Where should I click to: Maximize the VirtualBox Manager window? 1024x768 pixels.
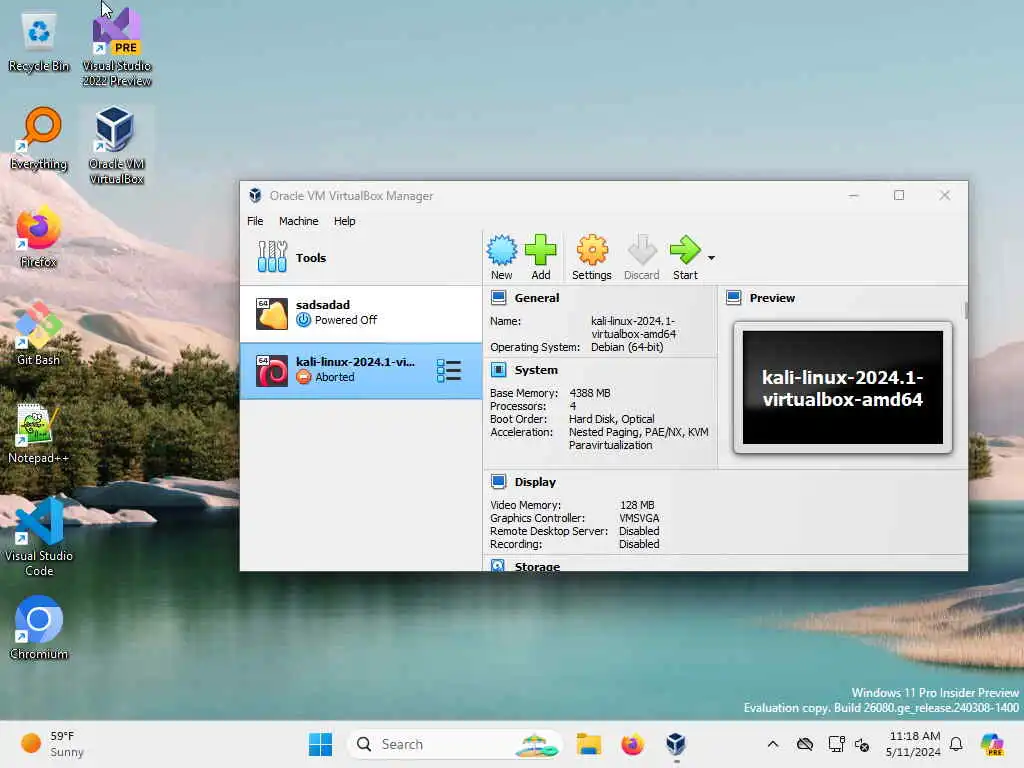click(899, 195)
